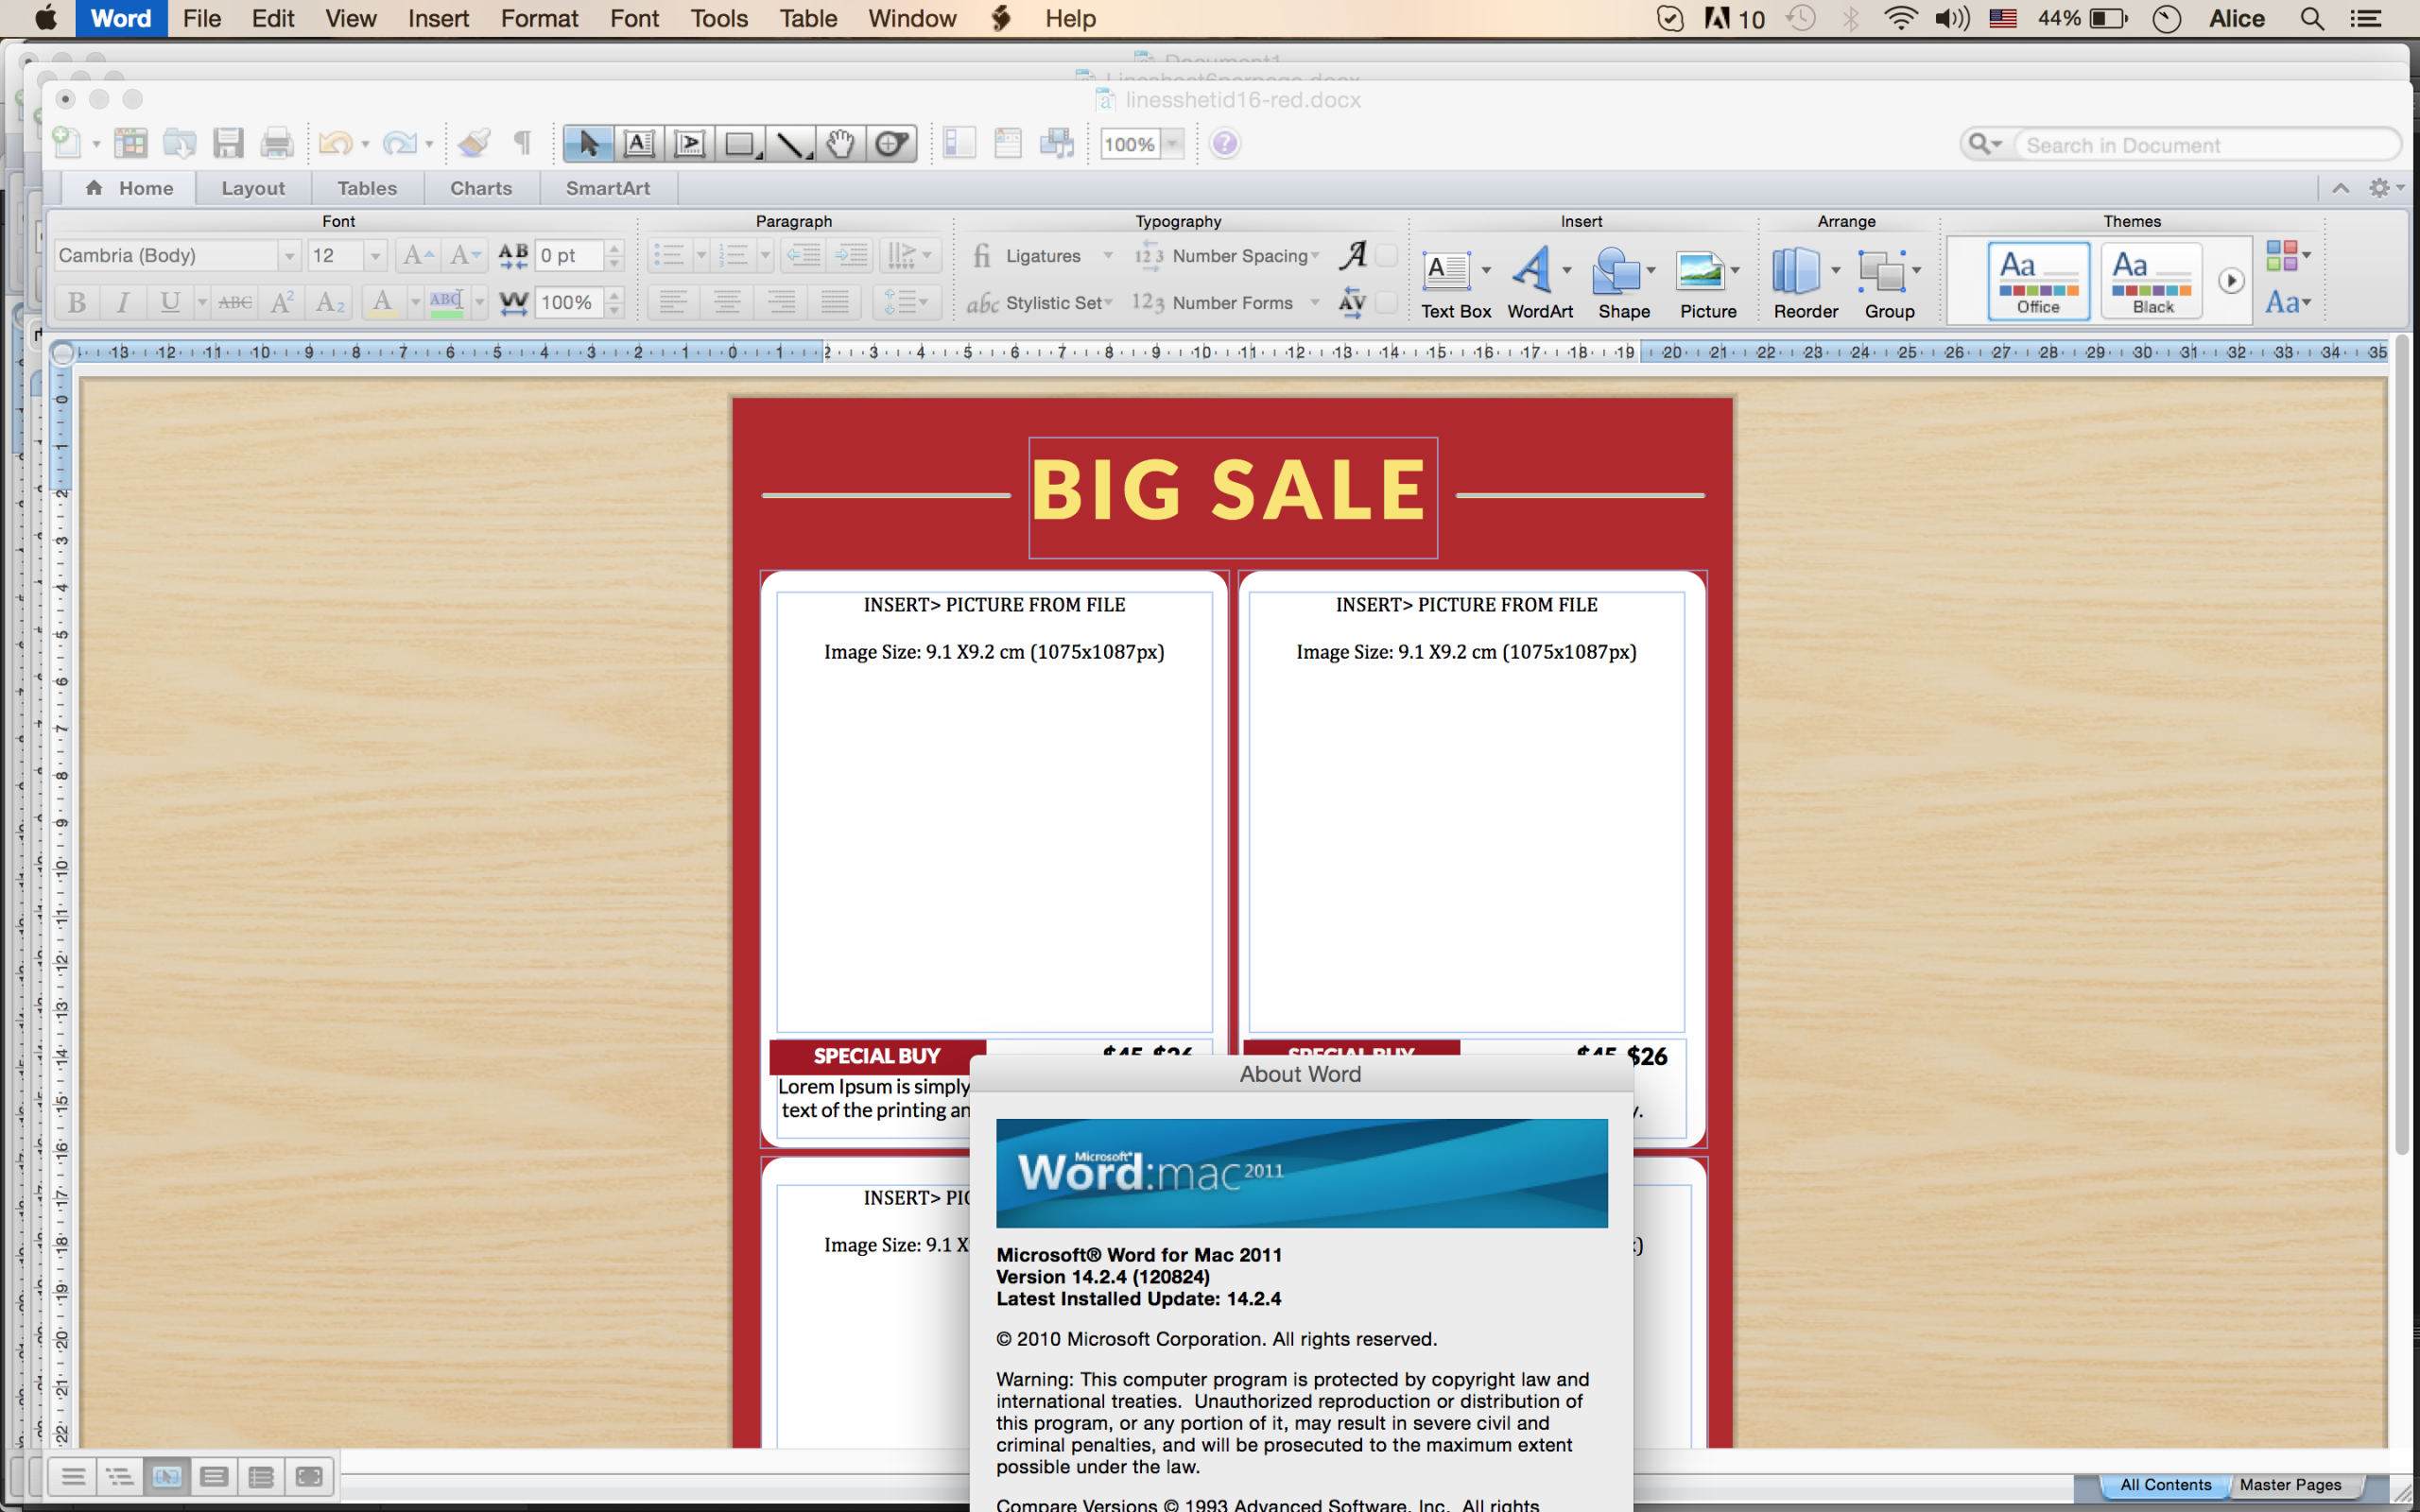
Task: Click the Redo arrow icon
Action: coord(399,144)
